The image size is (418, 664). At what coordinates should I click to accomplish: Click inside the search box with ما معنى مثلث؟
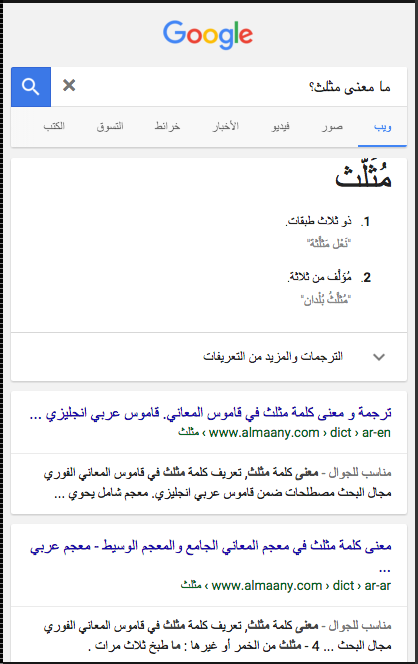point(229,87)
